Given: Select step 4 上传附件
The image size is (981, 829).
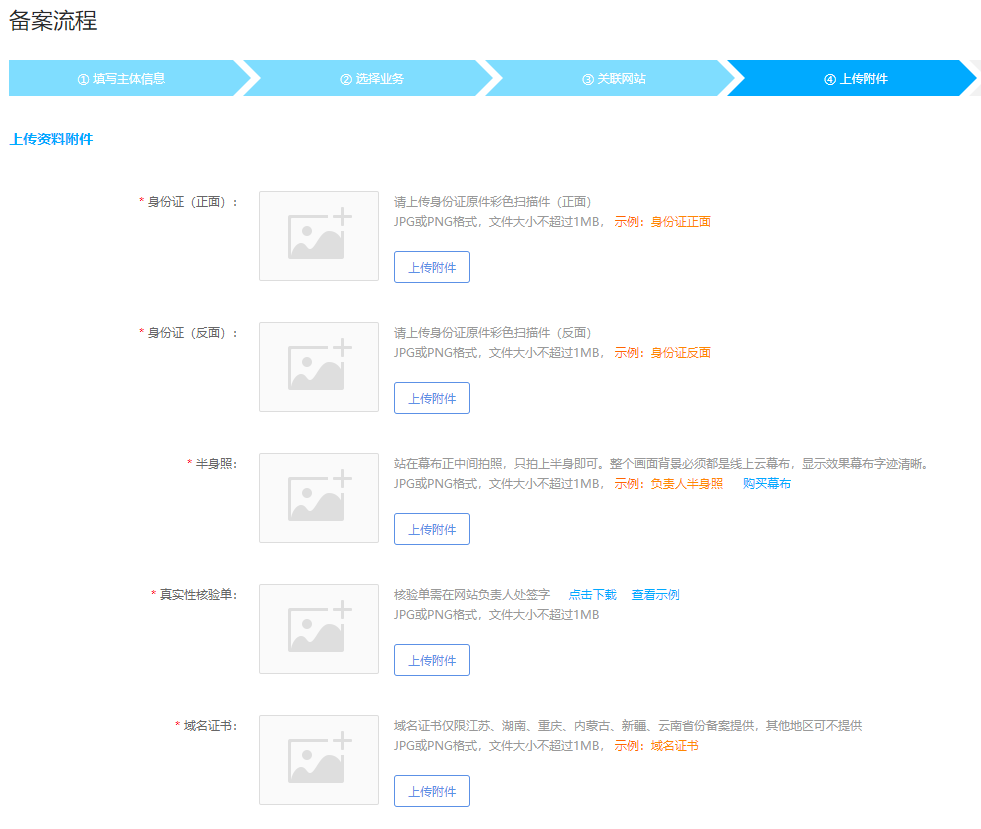Looking at the screenshot, I should tap(856, 79).
